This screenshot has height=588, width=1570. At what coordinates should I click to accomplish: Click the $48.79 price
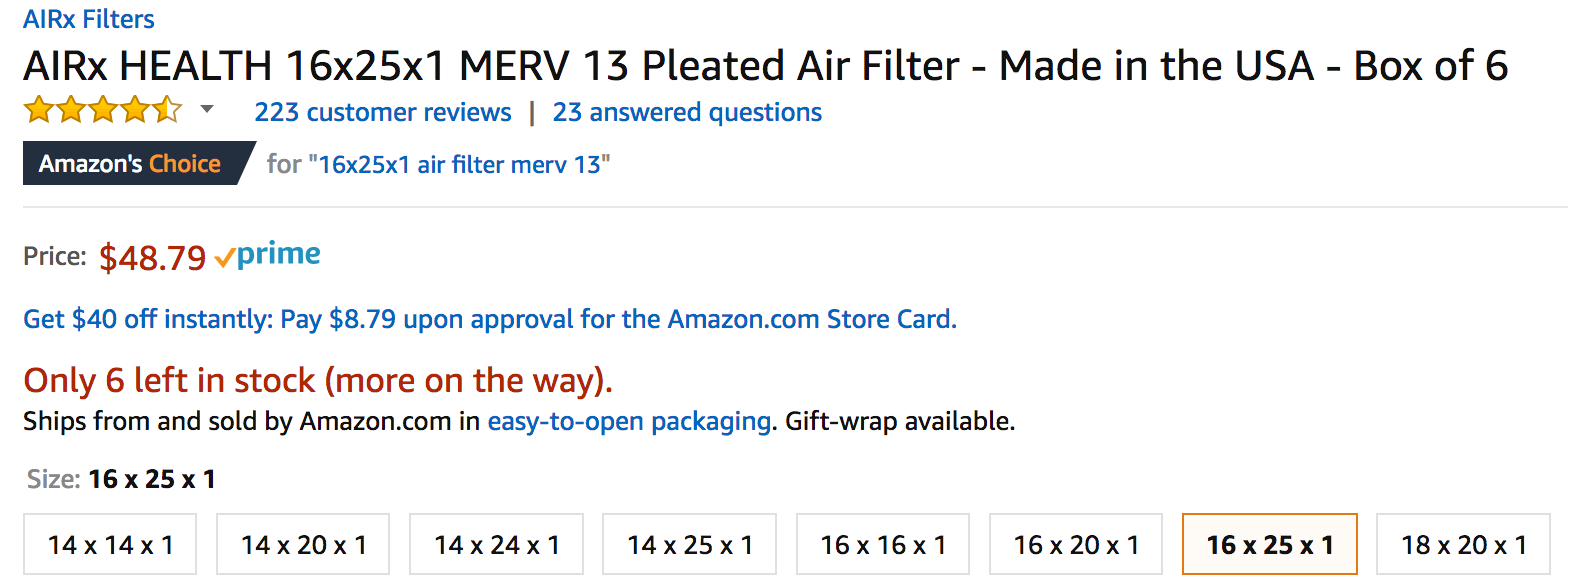[x=152, y=257]
